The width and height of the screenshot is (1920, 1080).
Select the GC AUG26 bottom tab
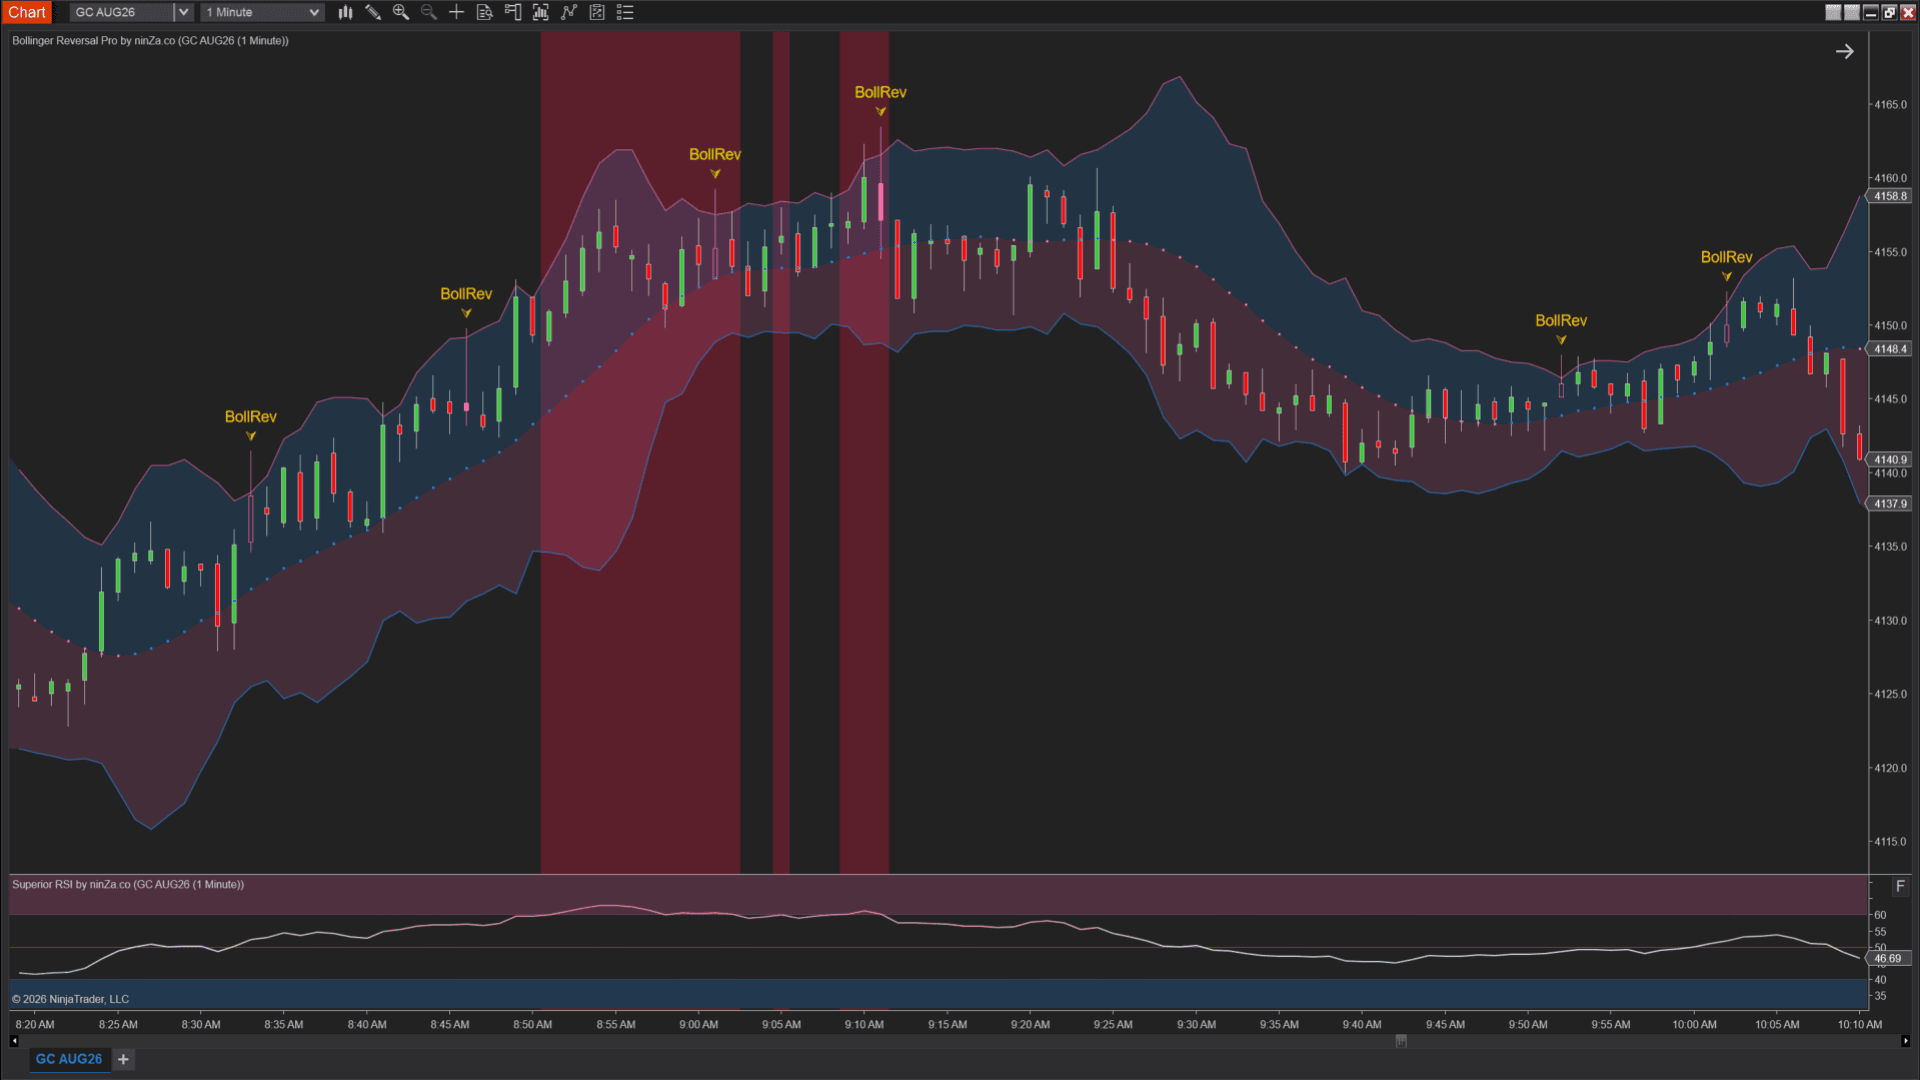click(69, 1059)
